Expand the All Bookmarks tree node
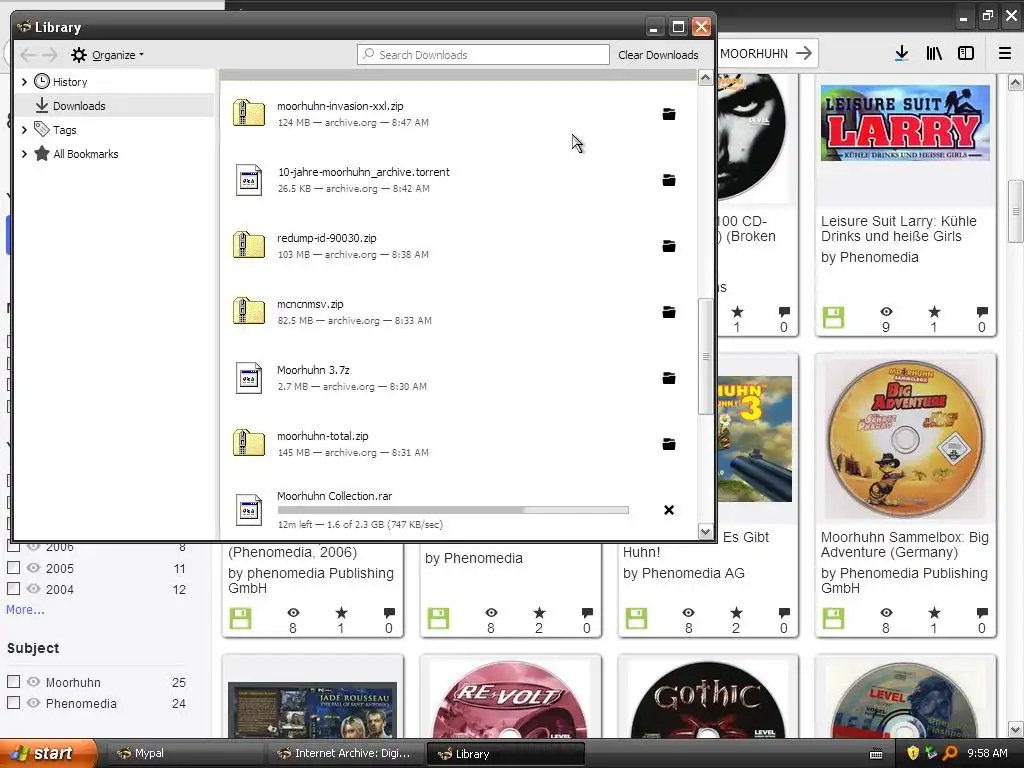This screenshot has width=1024, height=768. [24, 154]
